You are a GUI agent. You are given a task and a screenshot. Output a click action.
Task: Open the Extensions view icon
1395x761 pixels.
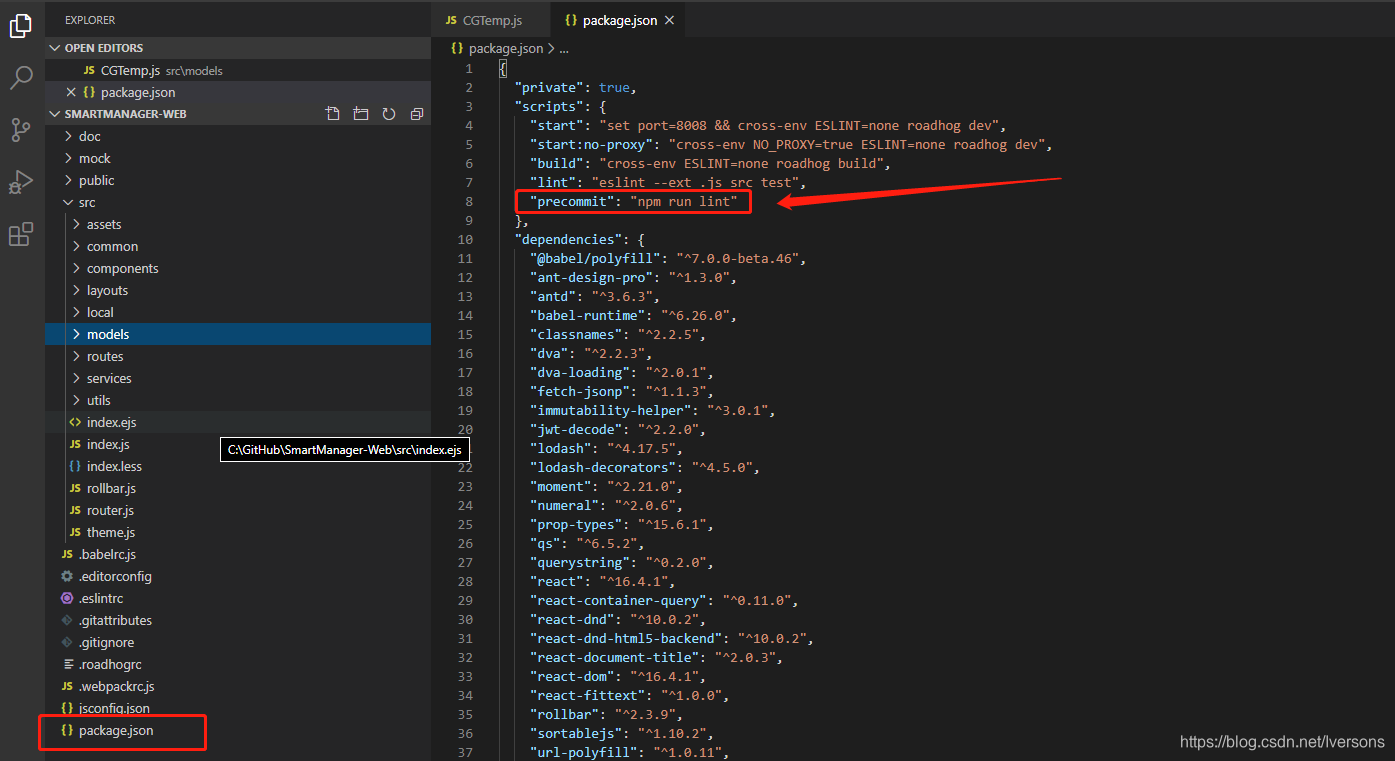21,234
